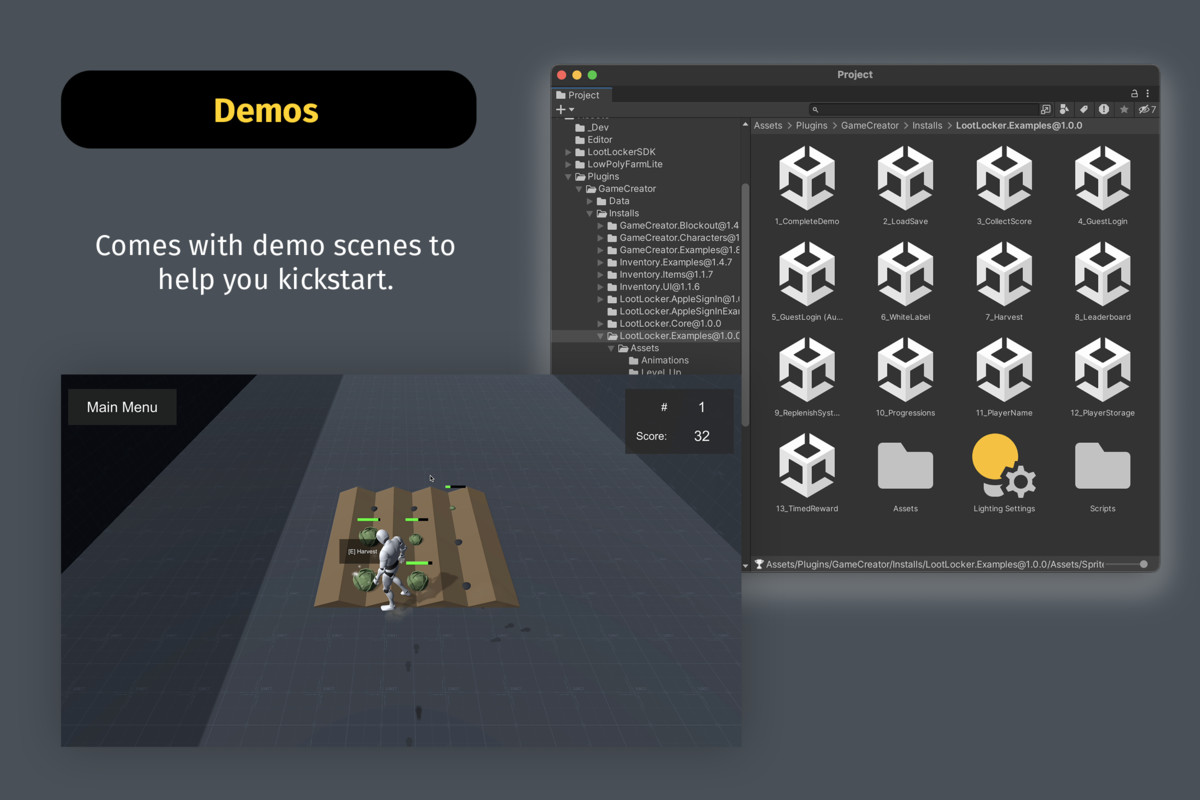Image resolution: width=1200 pixels, height=800 pixels.
Task: Select the 13_TimedReward scene asset
Action: coord(806,474)
